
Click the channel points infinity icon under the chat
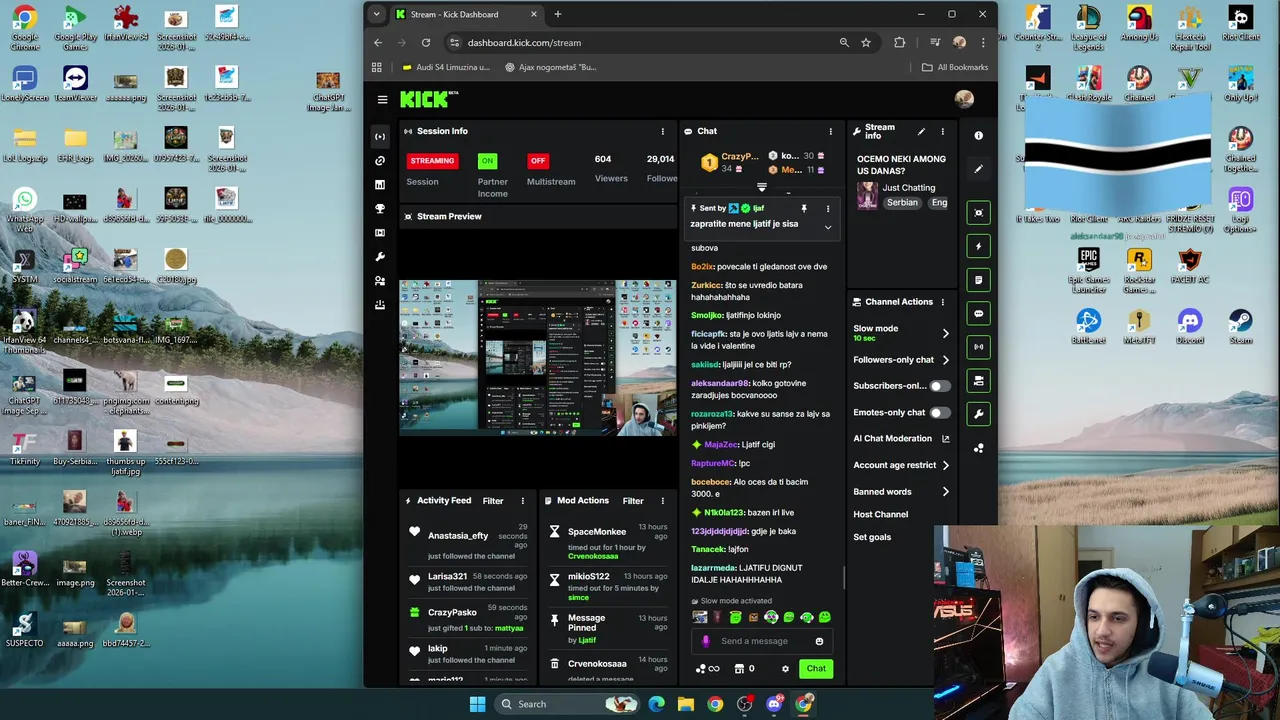707,669
